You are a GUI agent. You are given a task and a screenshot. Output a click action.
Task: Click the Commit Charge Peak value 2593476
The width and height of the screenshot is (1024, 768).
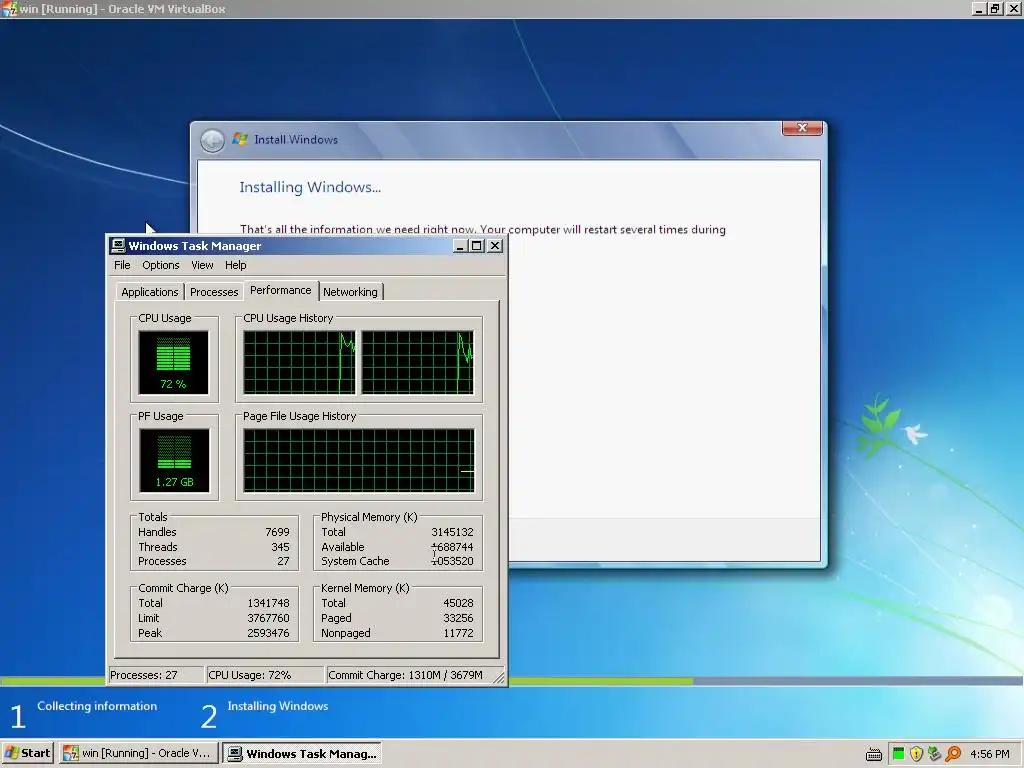(x=268, y=633)
